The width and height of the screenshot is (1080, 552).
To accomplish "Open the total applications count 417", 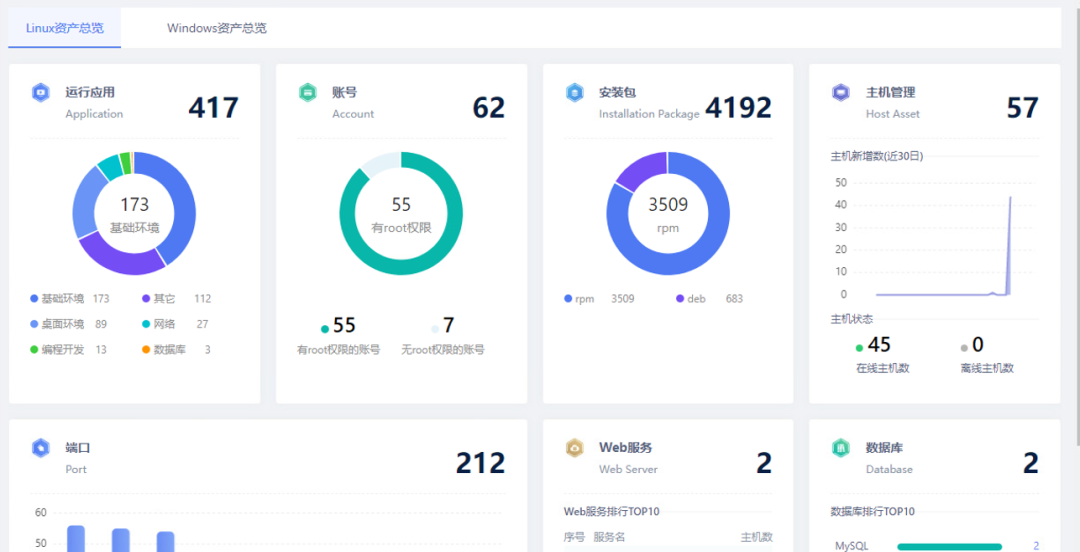I will click(x=213, y=107).
